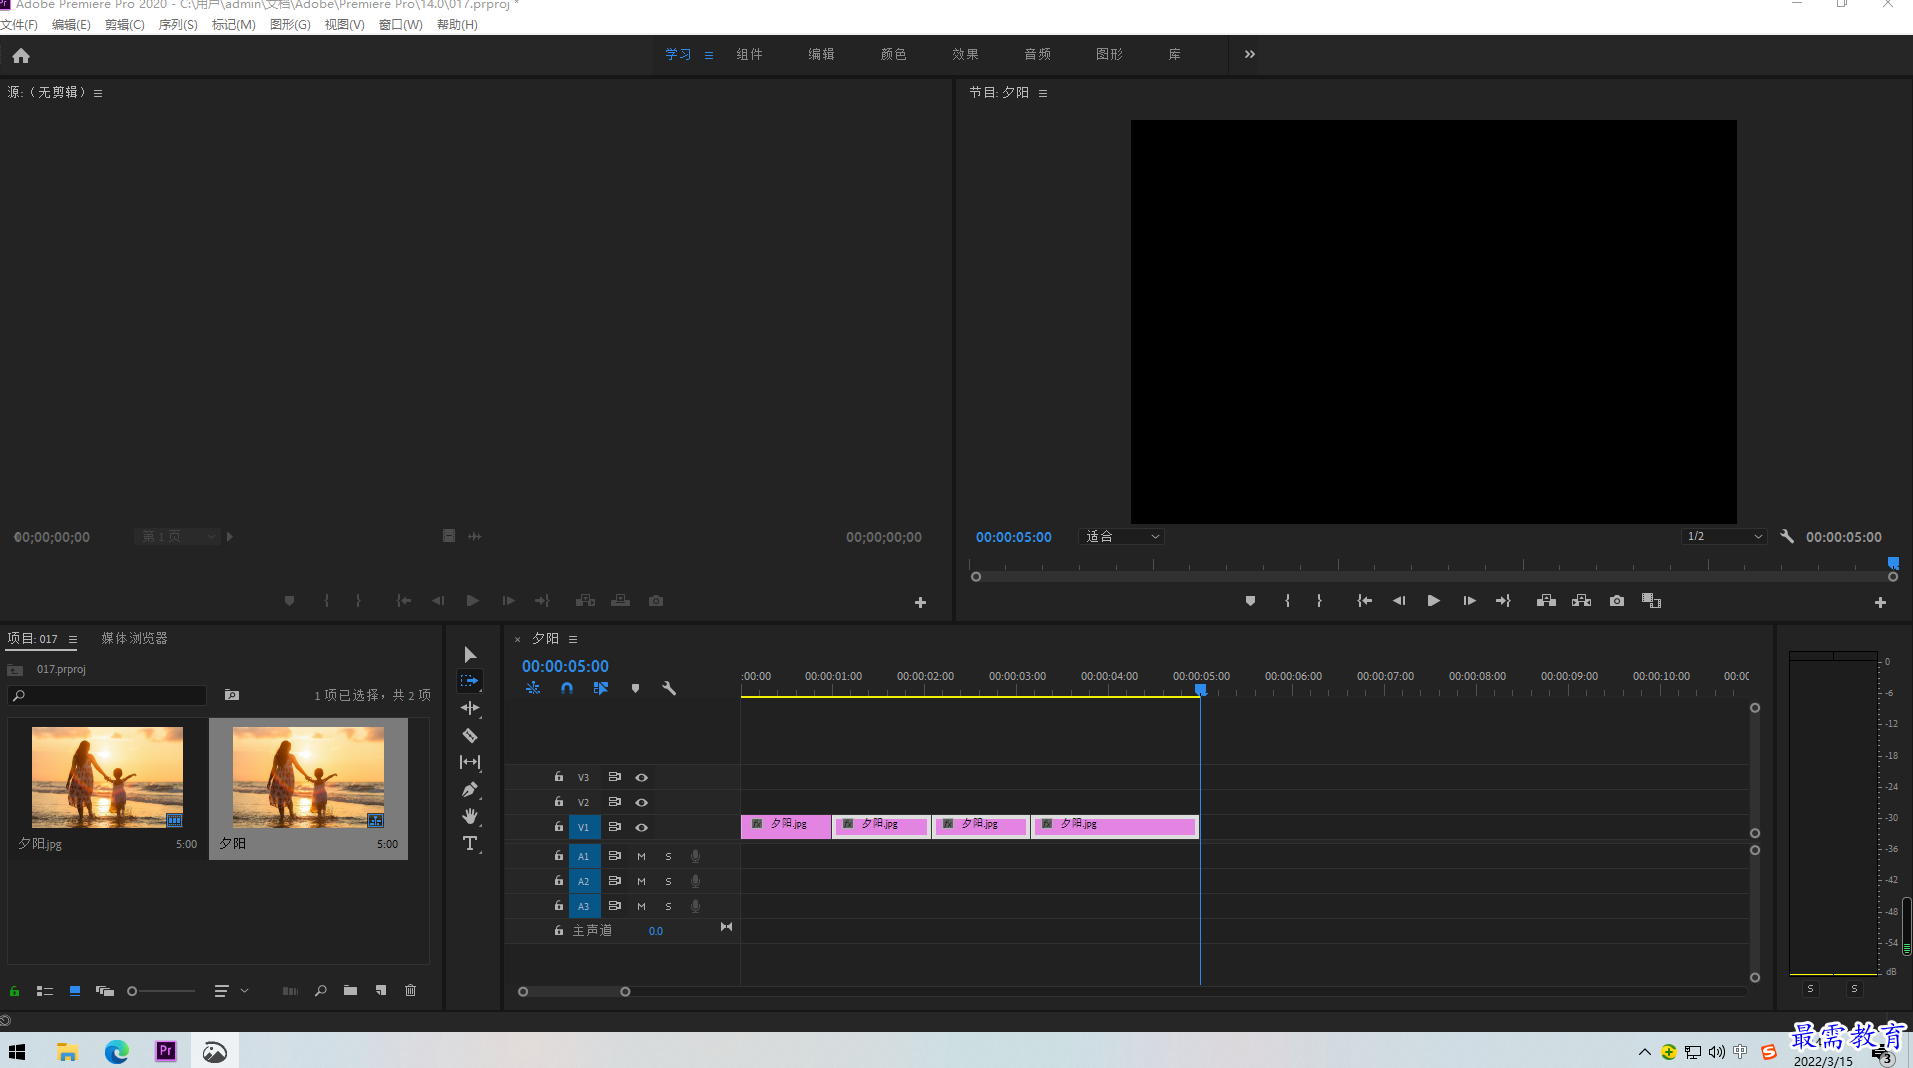Viewport: 1913px width, 1068px height.
Task: Step forward one frame in program monitor
Action: pos(1469,601)
